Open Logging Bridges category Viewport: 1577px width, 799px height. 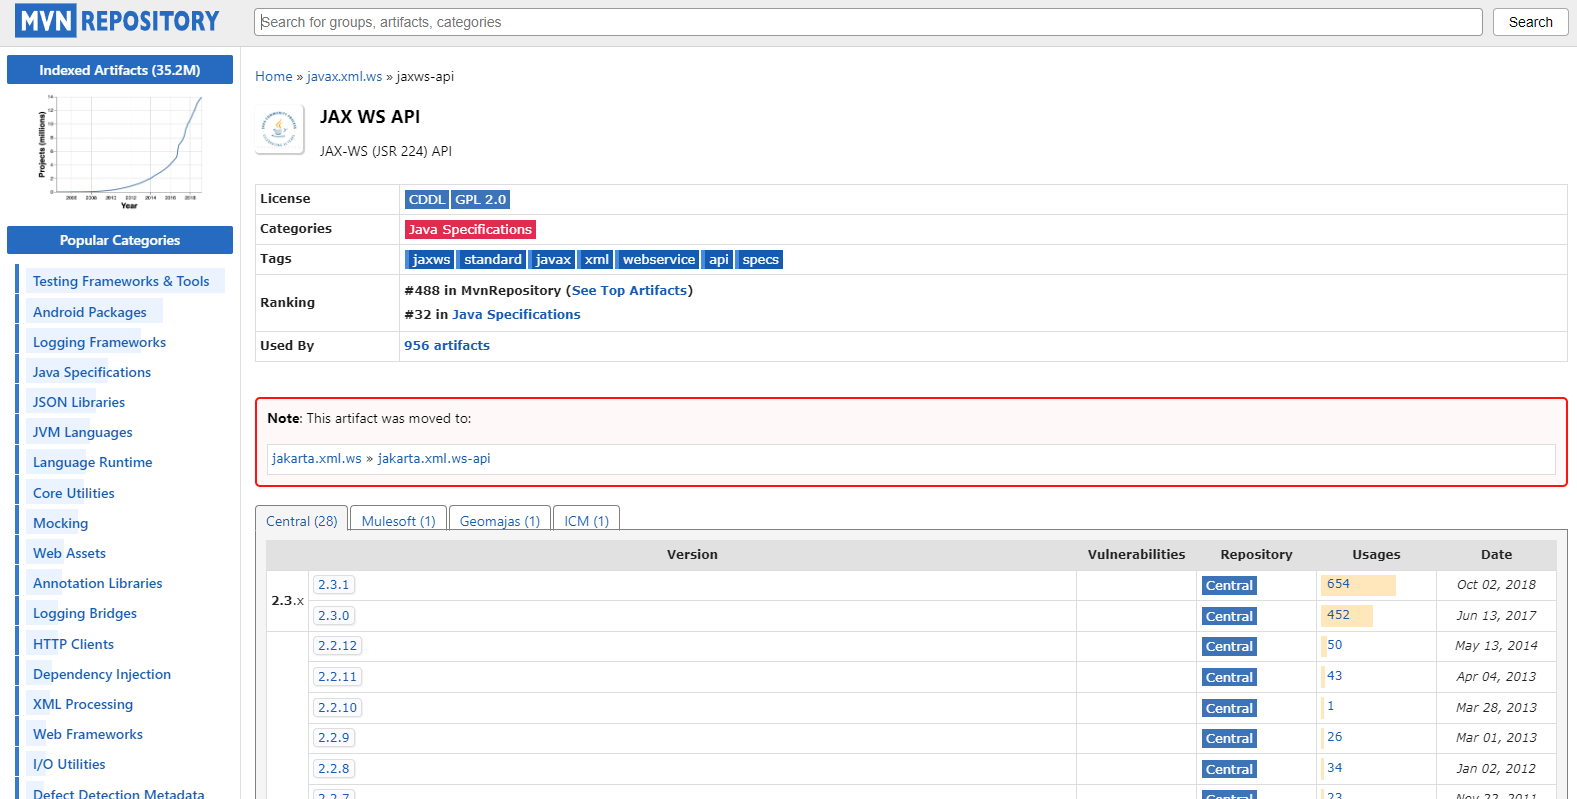tap(85, 613)
